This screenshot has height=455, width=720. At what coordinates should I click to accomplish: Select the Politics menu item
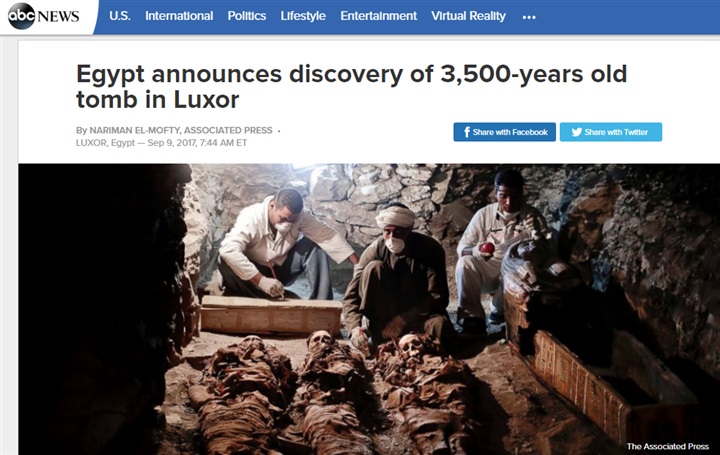[247, 16]
